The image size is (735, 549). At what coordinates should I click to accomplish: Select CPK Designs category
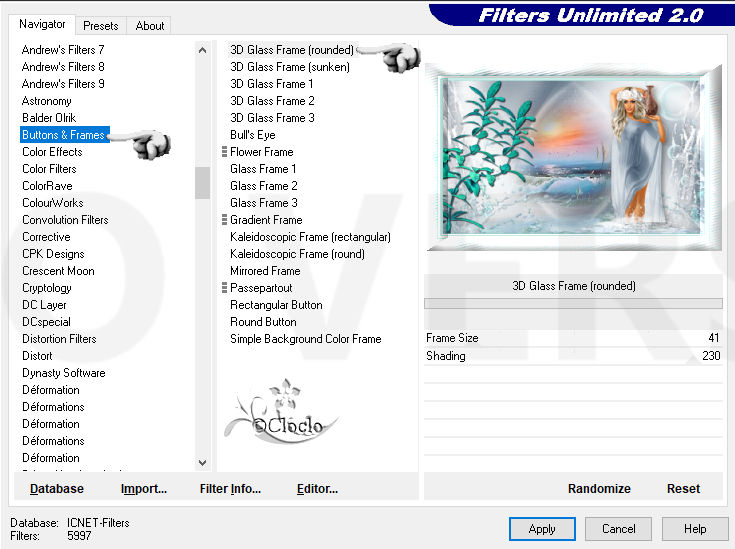click(53, 254)
